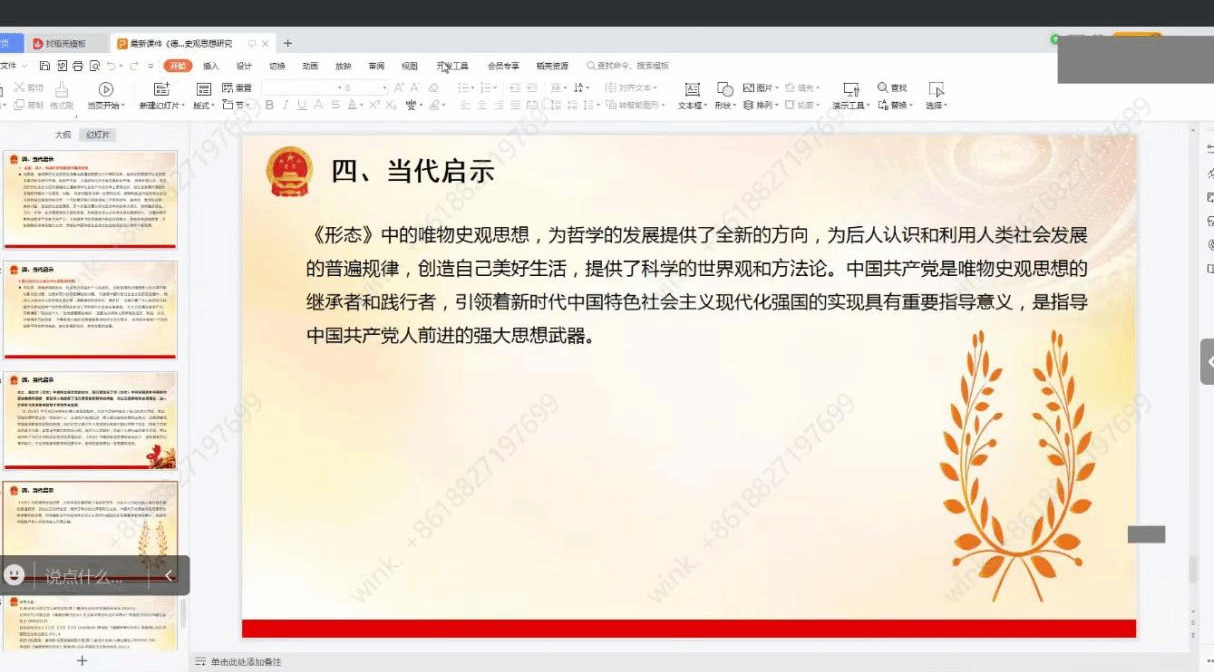Viewport: 1214px width, 672px height.
Task: Switch to the 动画 ribbon tab
Action: (x=310, y=66)
